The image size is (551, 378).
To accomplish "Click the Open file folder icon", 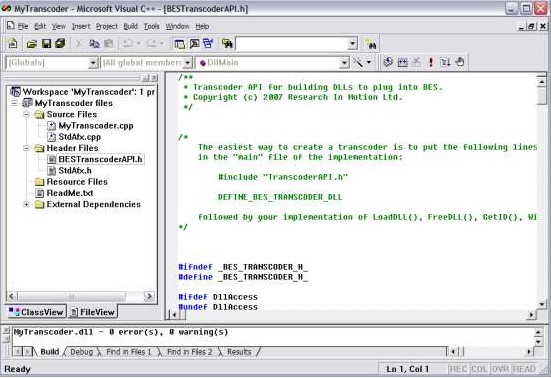I will (x=32, y=44).
